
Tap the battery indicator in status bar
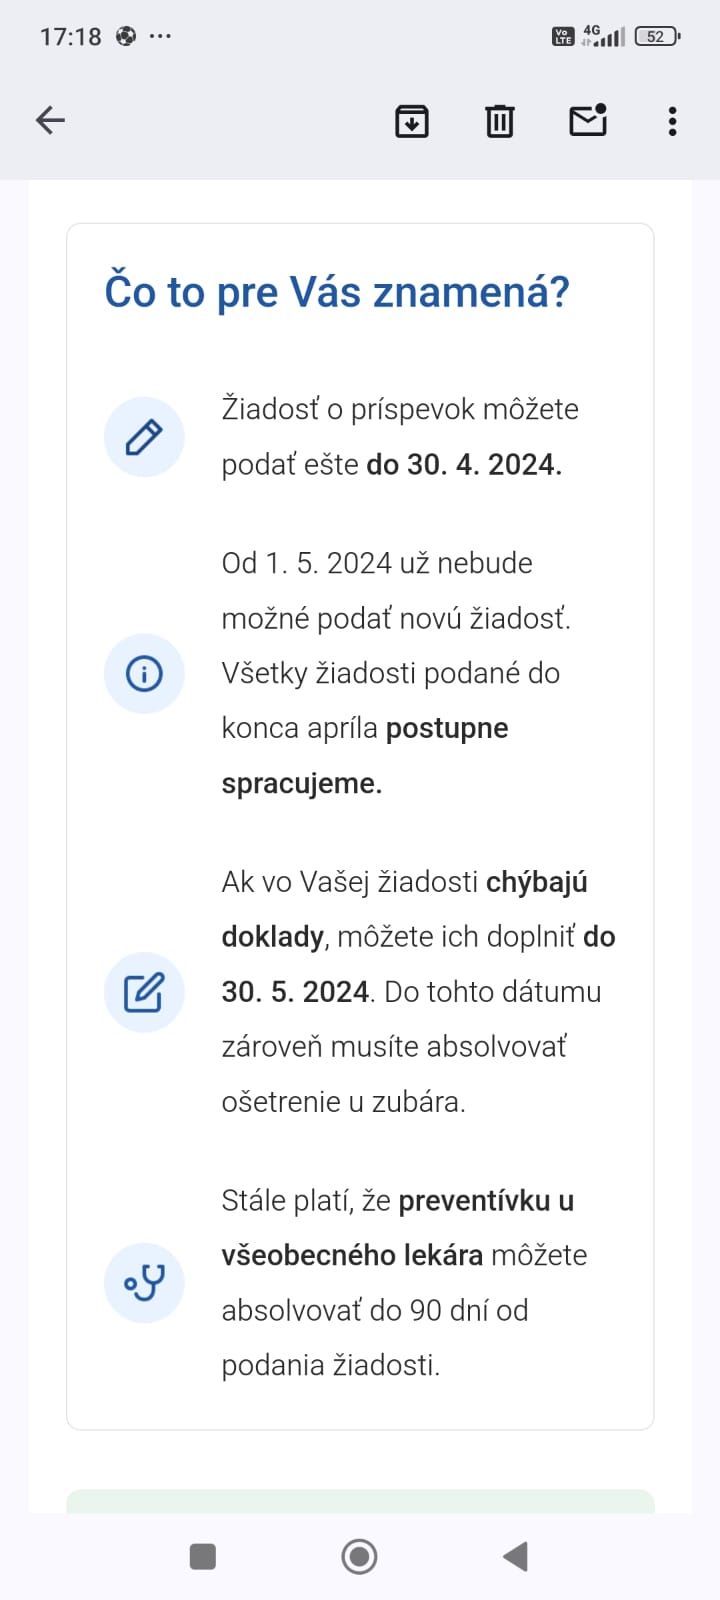656,37
